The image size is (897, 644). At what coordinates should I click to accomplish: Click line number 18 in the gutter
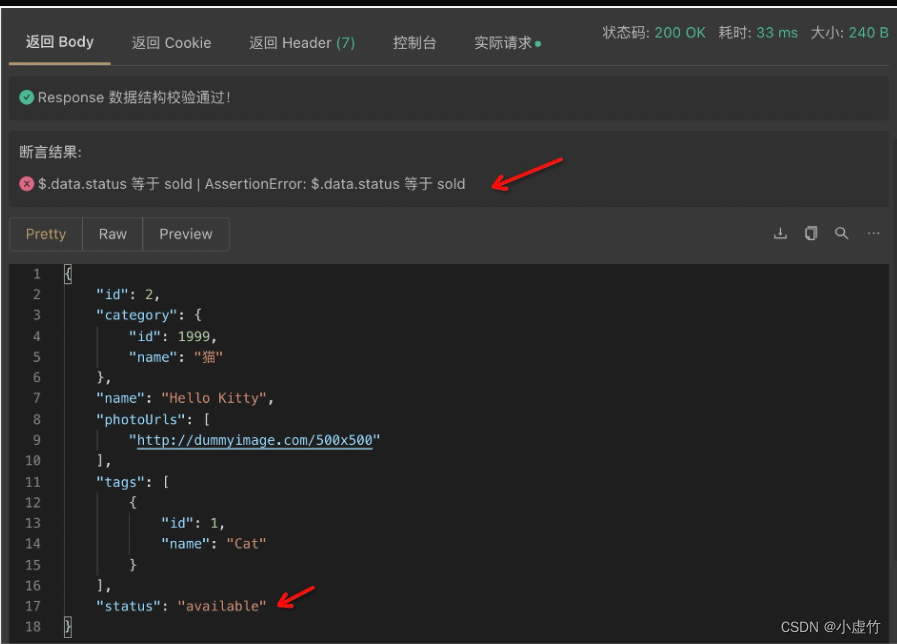(x=33, y=626)
